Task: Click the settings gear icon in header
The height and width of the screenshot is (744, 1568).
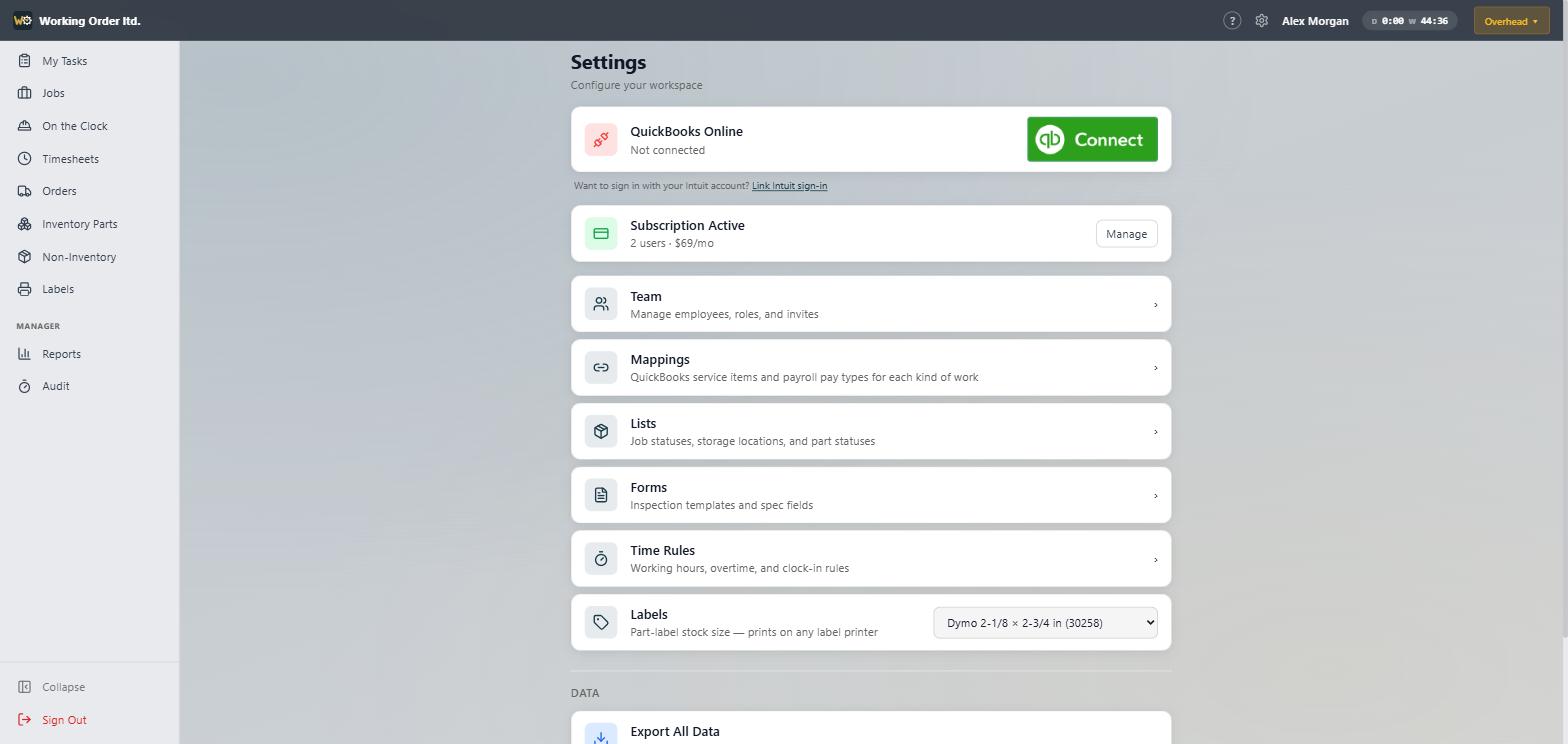Action: [1262, 20]
